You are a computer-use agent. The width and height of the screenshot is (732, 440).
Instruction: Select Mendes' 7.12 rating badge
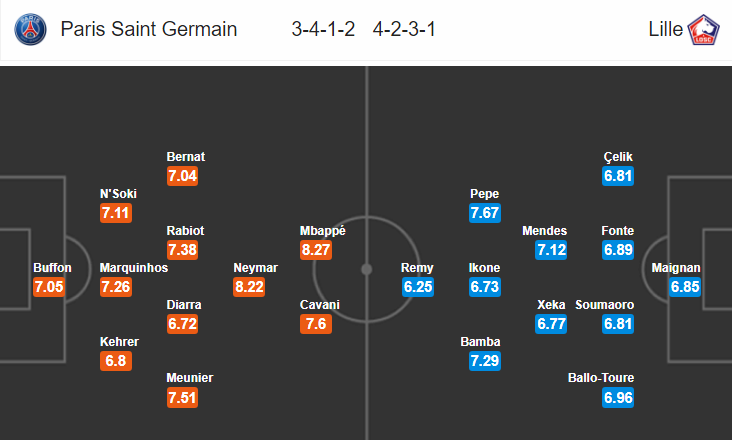pos(551,250)
